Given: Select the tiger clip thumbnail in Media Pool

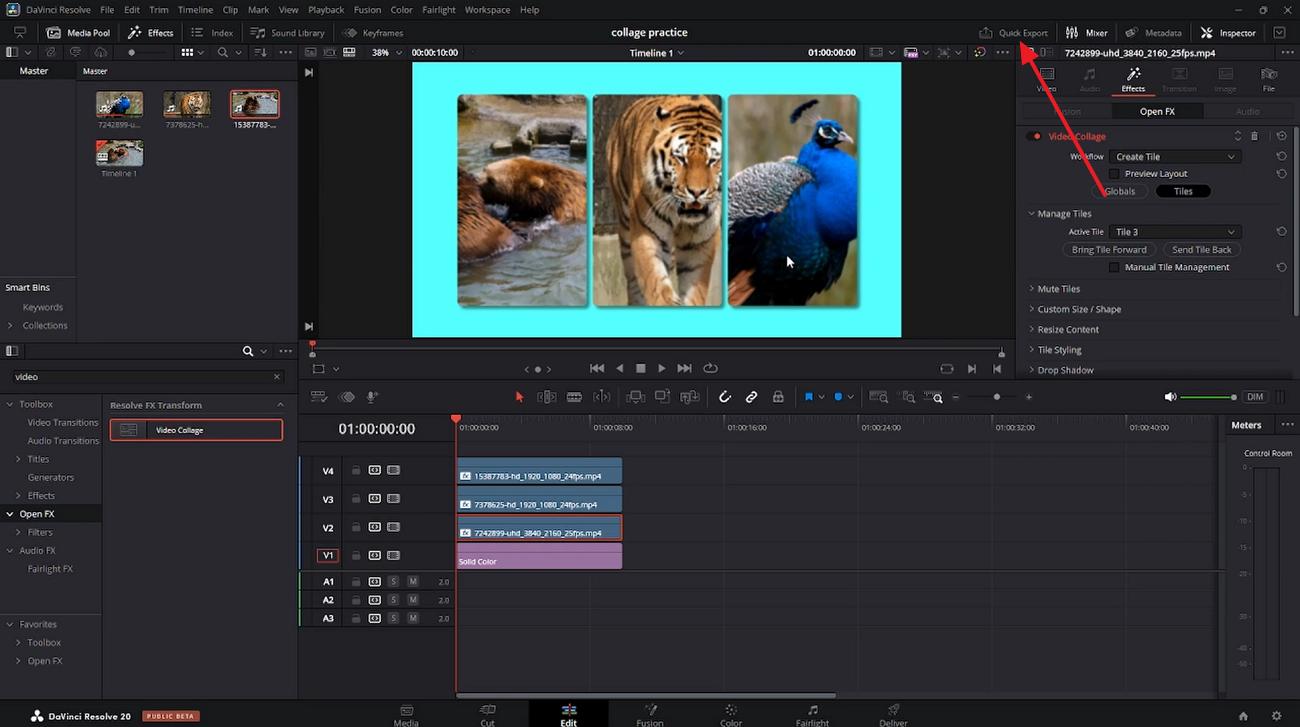Looking at the screenshot, I should [186, 105].
